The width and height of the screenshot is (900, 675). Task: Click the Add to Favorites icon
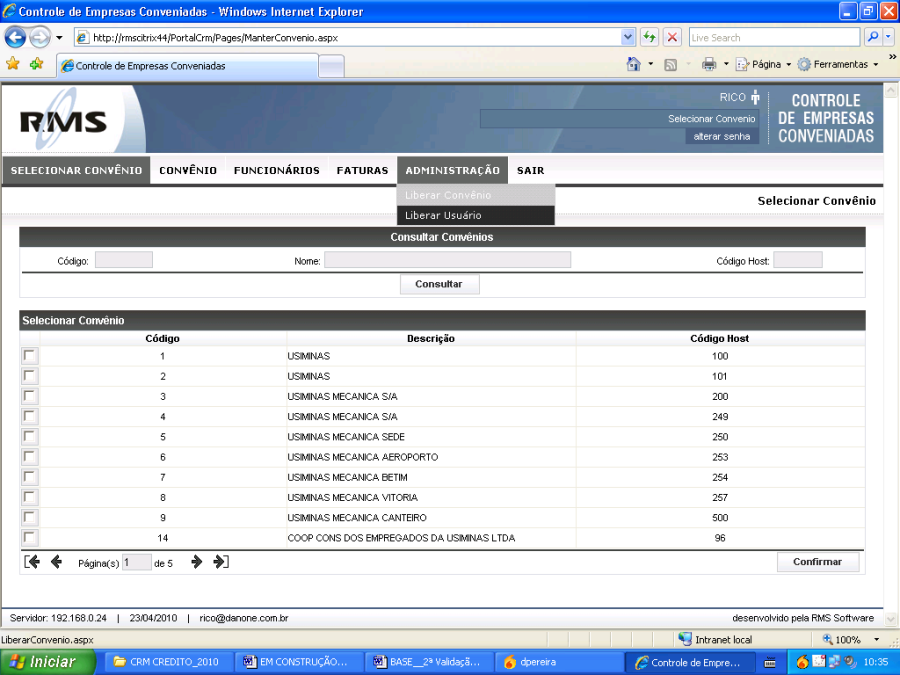[37, 64]
